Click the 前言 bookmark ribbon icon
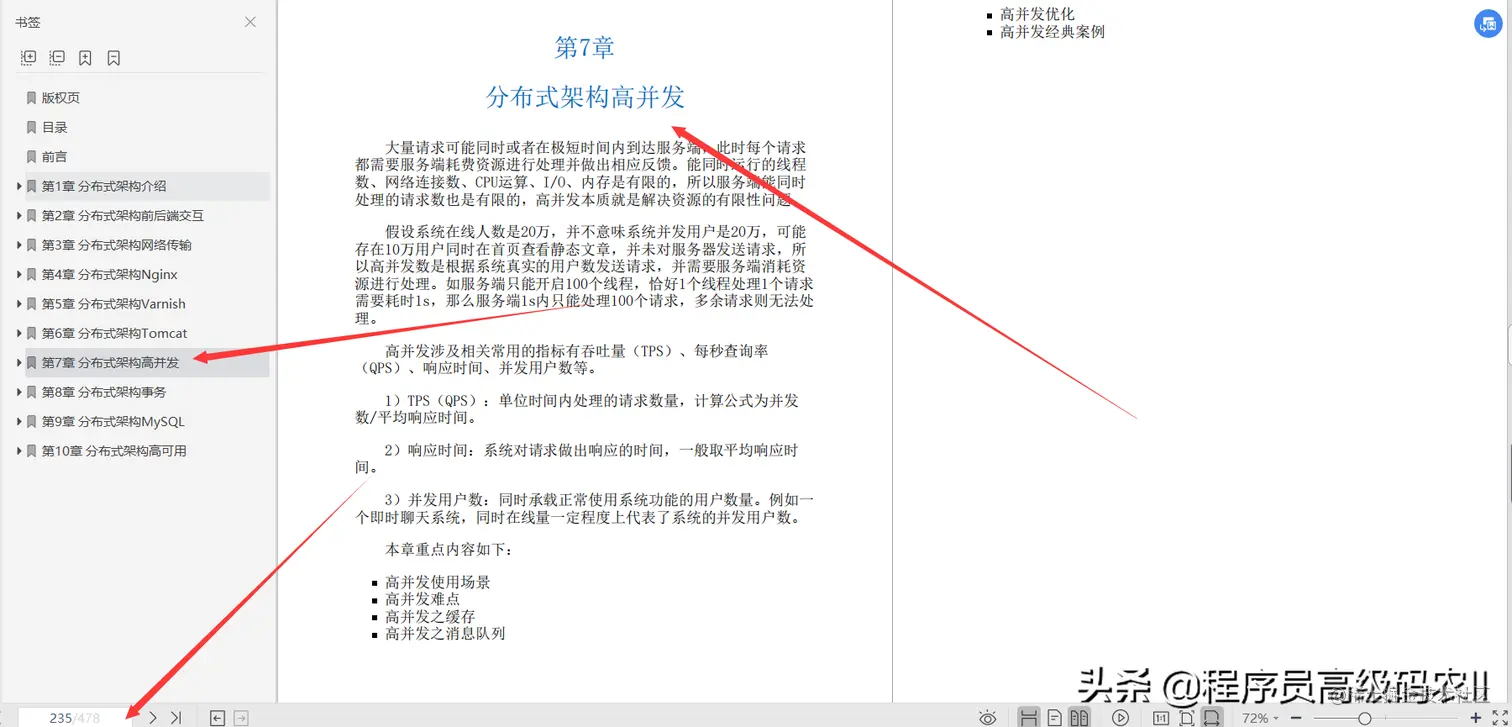 [32, 157]
